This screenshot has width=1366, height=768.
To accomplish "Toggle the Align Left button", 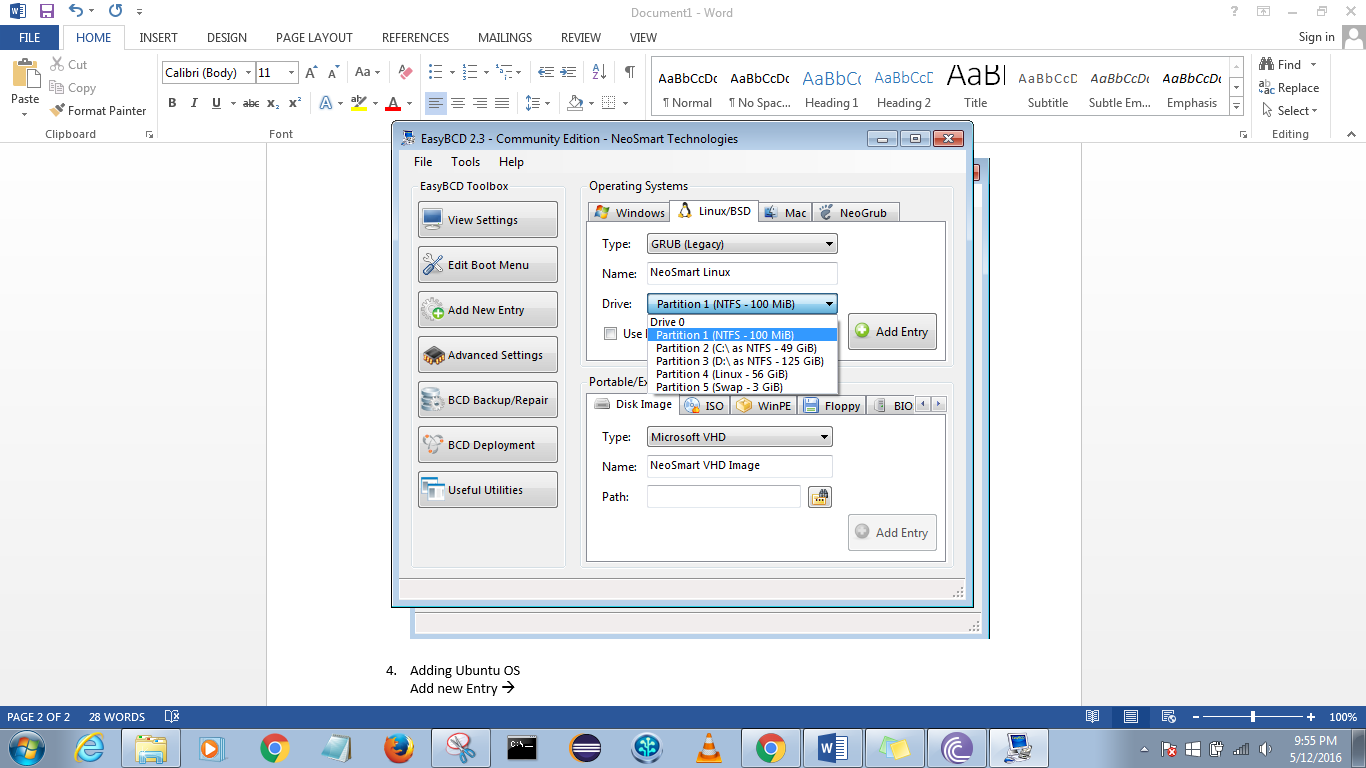I will click(x=436, y=103).
